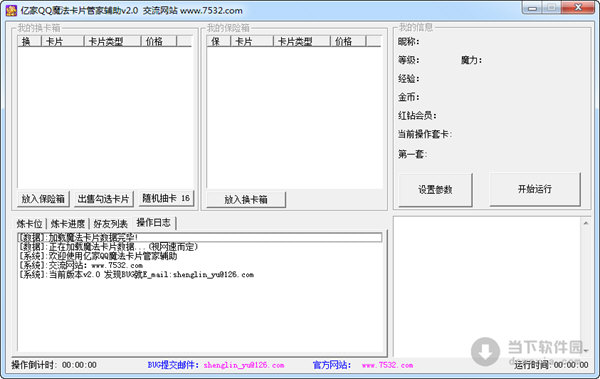
Task: Open 设置参数 settings button
Action: pyautogui.click(x=435, y=190)
